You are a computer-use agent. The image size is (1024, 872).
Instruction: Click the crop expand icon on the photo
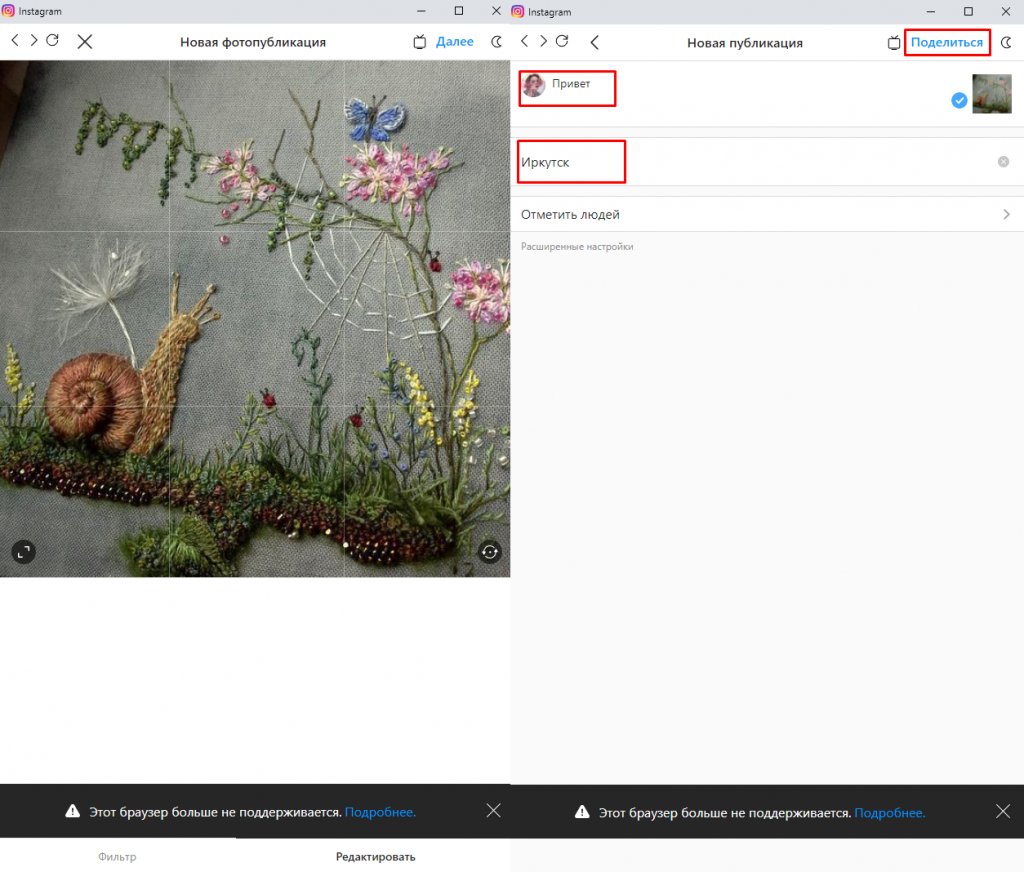[23, 551]
